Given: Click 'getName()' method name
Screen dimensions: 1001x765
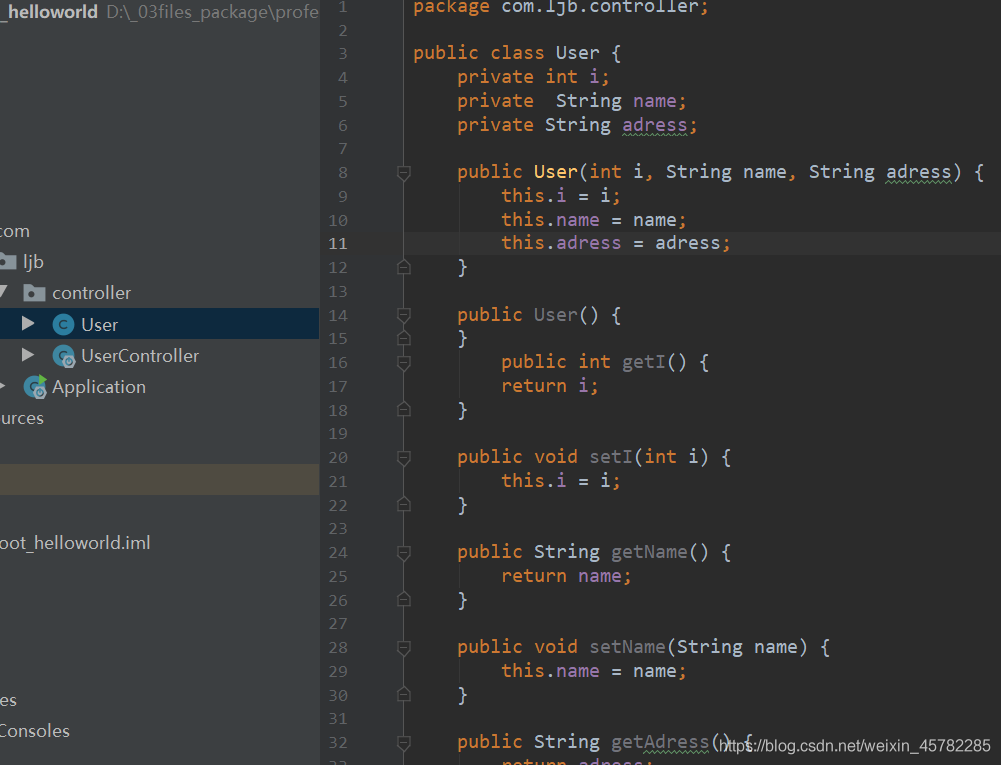Looking at the screenshot, I should click(659, 552).
